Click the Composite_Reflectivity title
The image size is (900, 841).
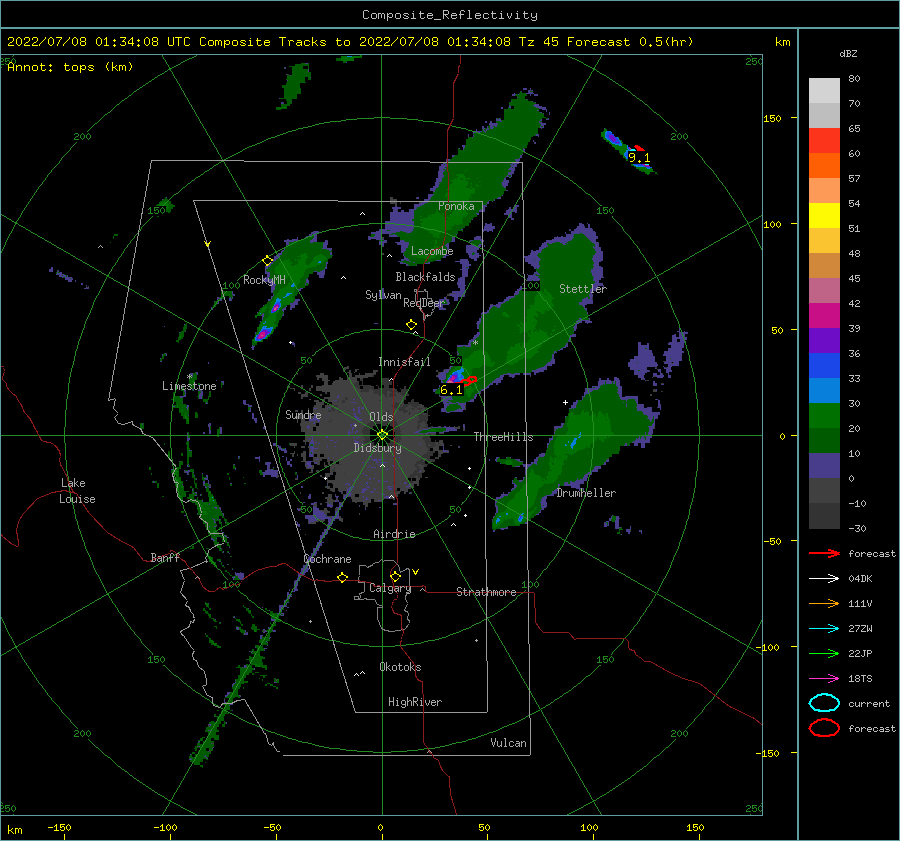pos(450,15)
